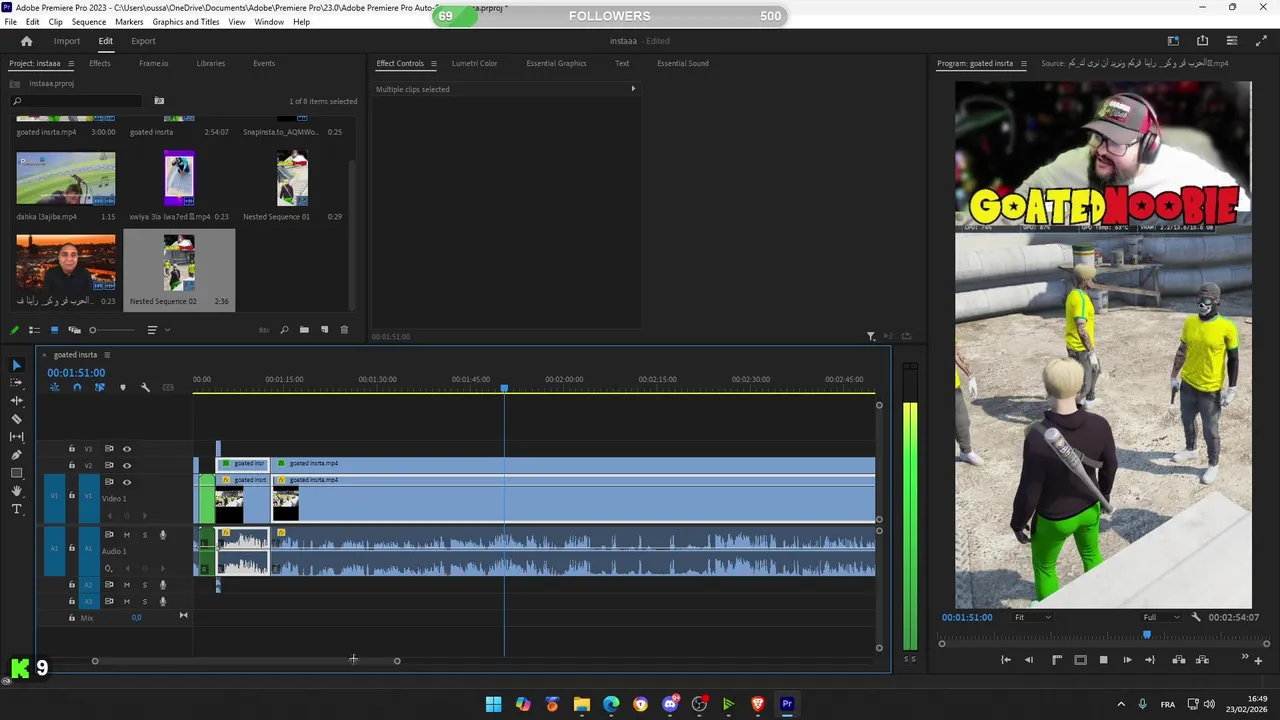Click the New Bin folder icon
This screenshot has width=1280, height=720.
pyautogui.click(x=304, y=330)
